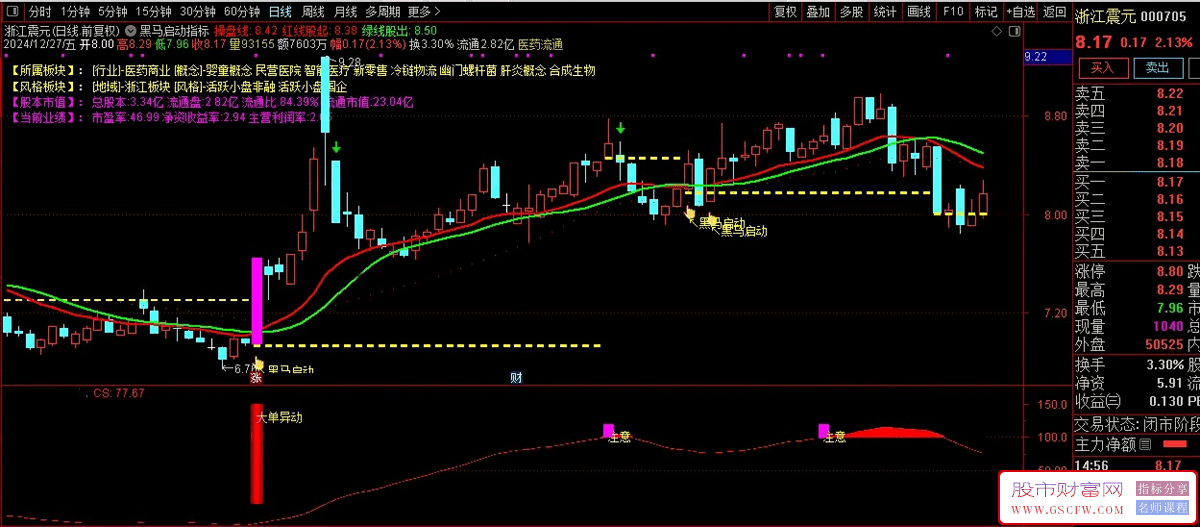Click the 冷链物流 concept link

coord(412,71)
